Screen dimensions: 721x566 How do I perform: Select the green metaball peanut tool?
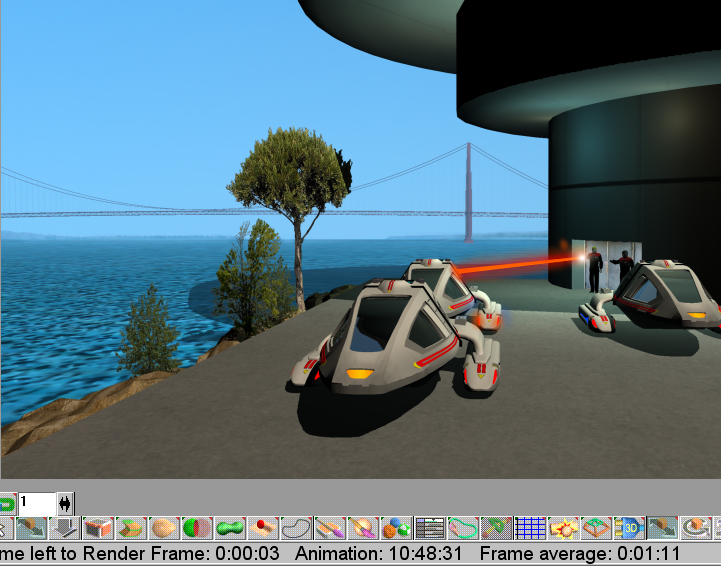230,528
